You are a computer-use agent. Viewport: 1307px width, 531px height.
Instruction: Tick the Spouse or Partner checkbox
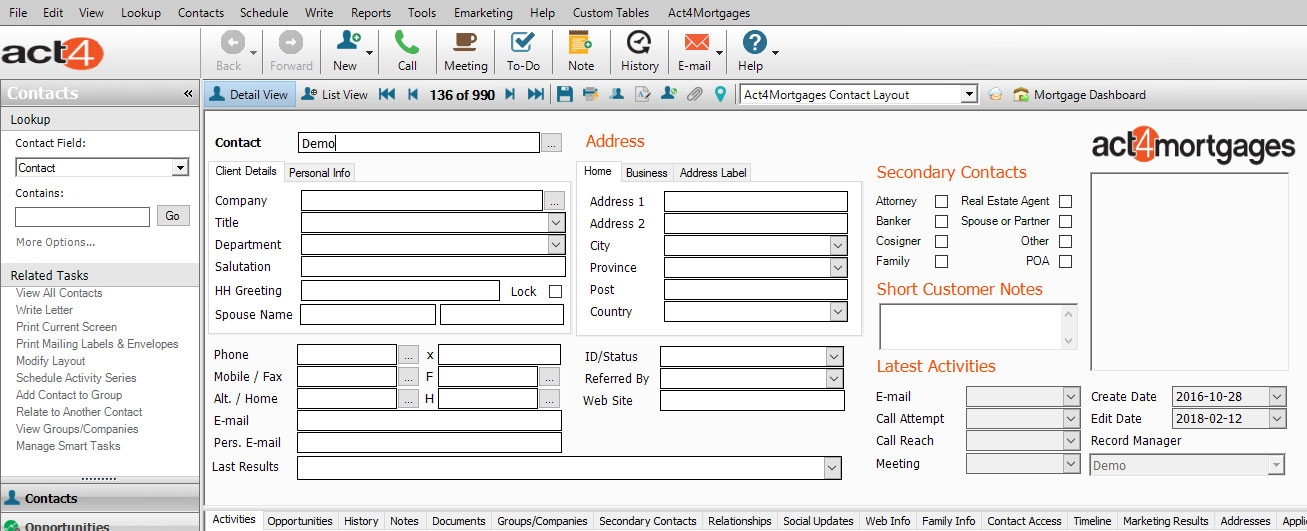point(1065,221)
